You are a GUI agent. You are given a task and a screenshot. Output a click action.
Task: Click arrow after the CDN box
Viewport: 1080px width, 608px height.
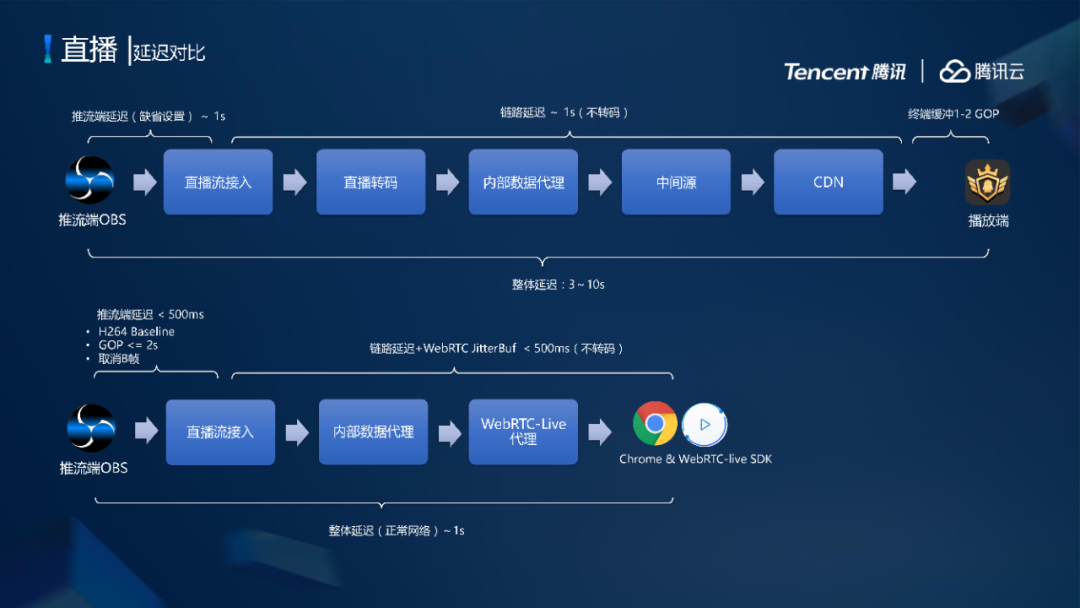pyautogui.click(x=904, y=182)
